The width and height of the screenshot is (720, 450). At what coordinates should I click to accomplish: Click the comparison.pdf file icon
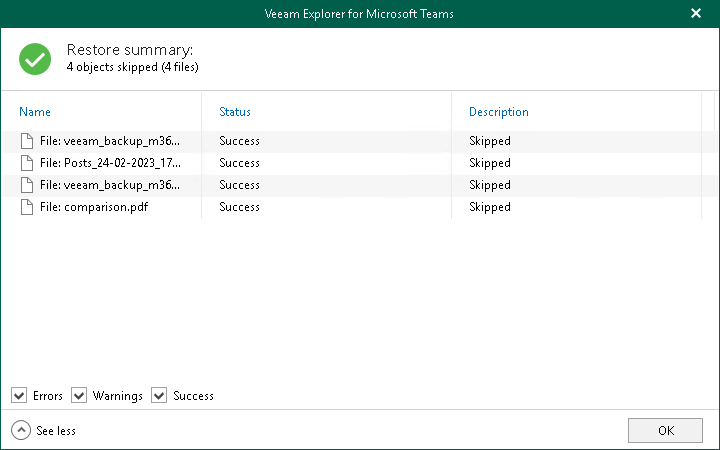pyautogui.click(x=26, y=207)
